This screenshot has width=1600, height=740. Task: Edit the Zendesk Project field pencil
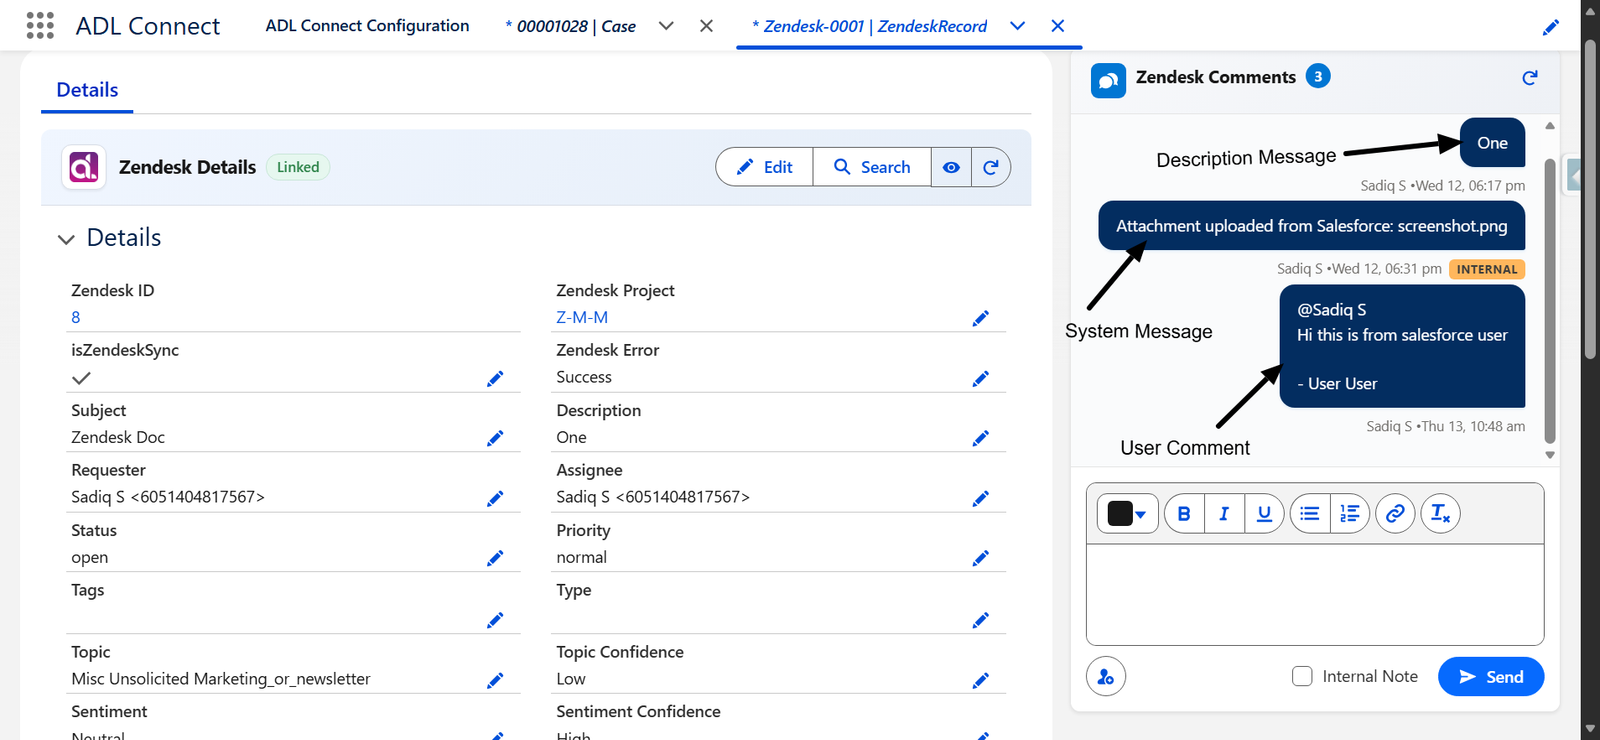point(981,318)
